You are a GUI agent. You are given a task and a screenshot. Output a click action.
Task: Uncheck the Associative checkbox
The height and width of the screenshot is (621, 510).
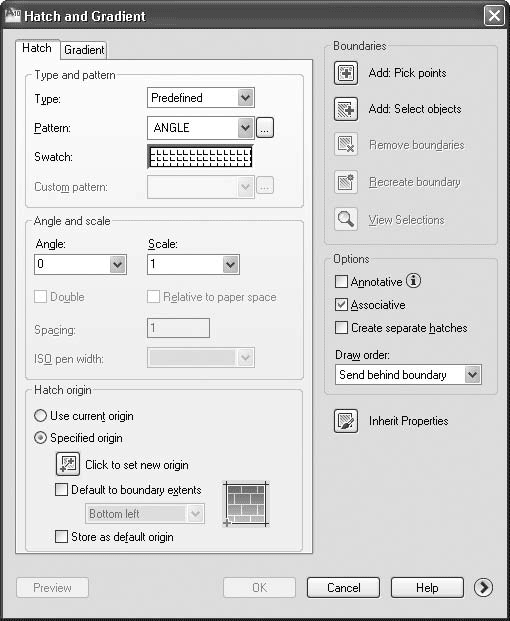point(341,305)
